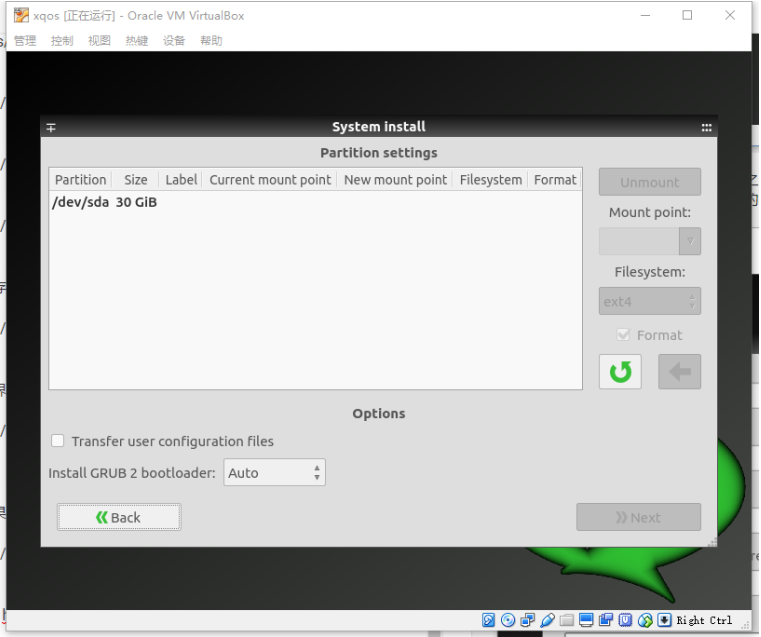
Task: Click the Partition column header
Action: 81,180
